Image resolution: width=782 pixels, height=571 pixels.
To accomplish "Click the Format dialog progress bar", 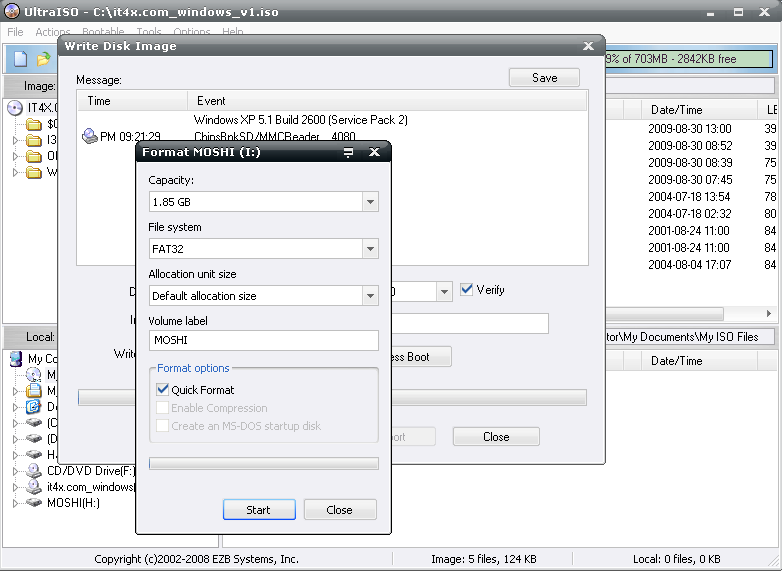I will point(264,464).
